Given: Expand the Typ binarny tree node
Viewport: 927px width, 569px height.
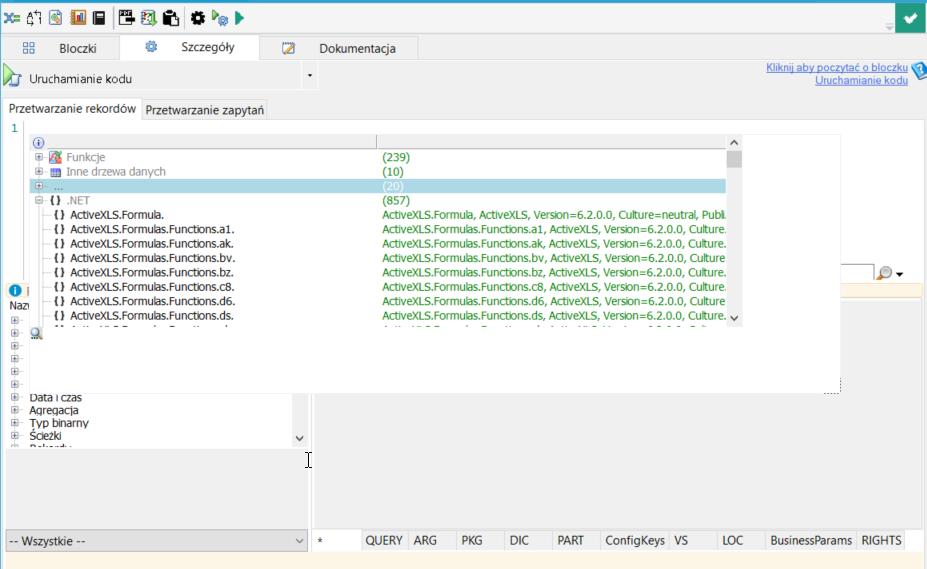Looking at the screenshot, I should point(15,423).
